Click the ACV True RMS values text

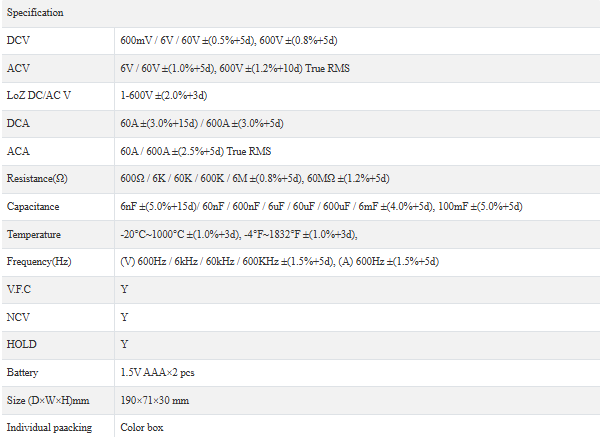[234, 68]
